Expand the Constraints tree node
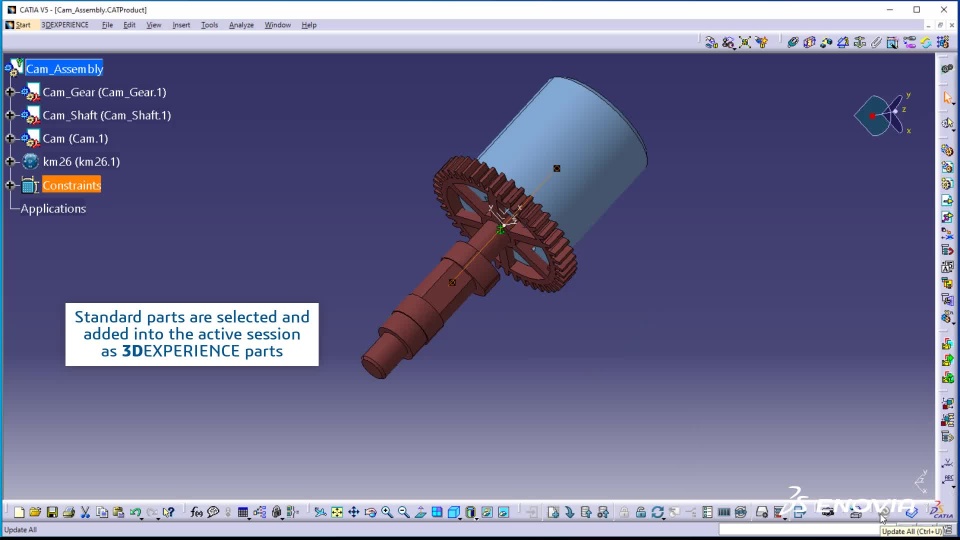960x540 pixels. pos(10,185)
